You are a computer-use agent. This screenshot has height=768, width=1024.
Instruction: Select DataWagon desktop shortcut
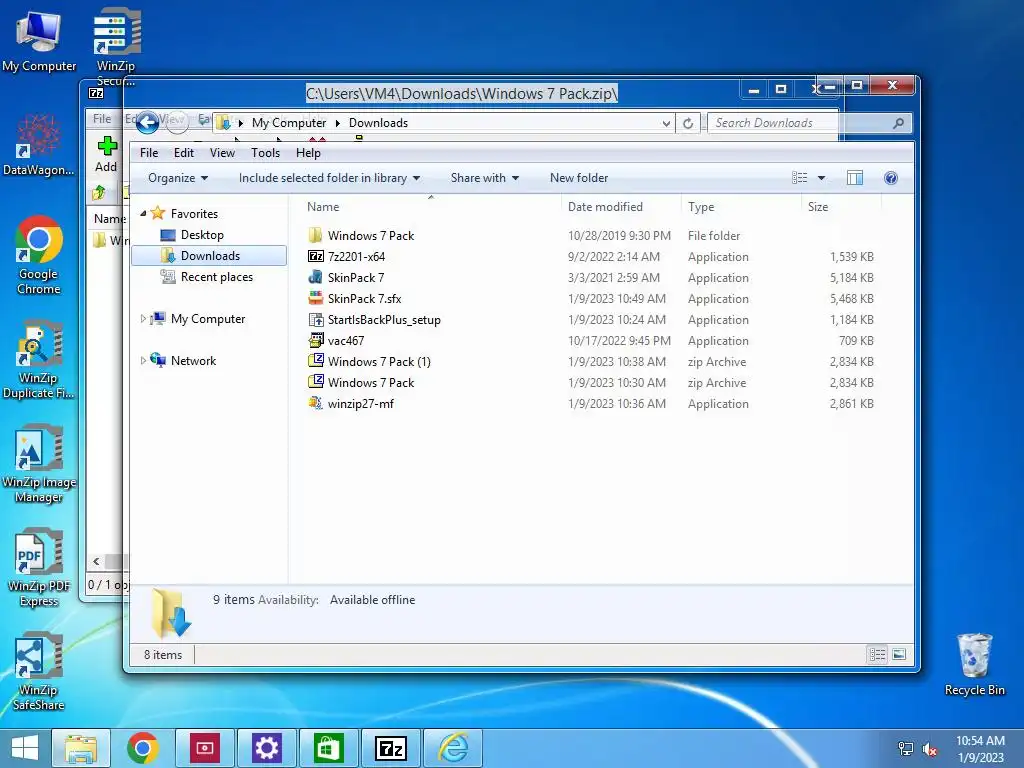(x=39, y=145)
